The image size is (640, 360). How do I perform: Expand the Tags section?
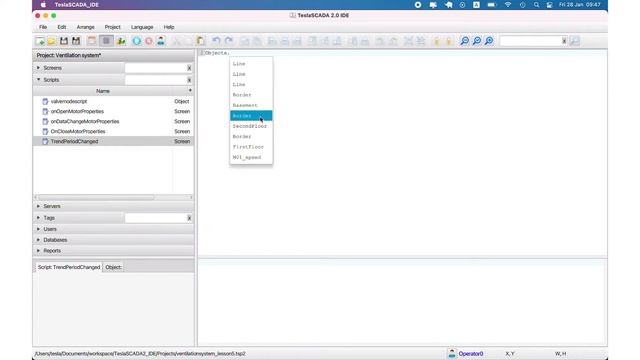coord(38,218)
